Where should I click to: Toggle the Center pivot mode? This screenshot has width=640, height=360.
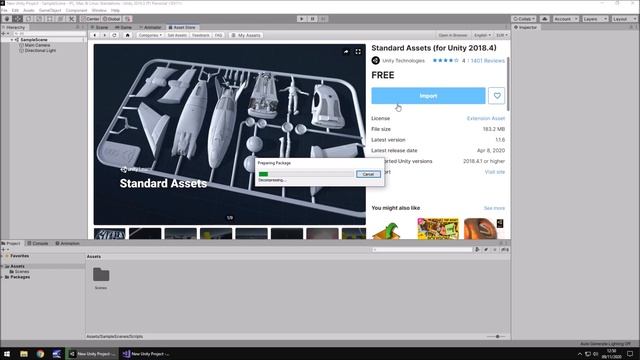[x=90, y=19]
